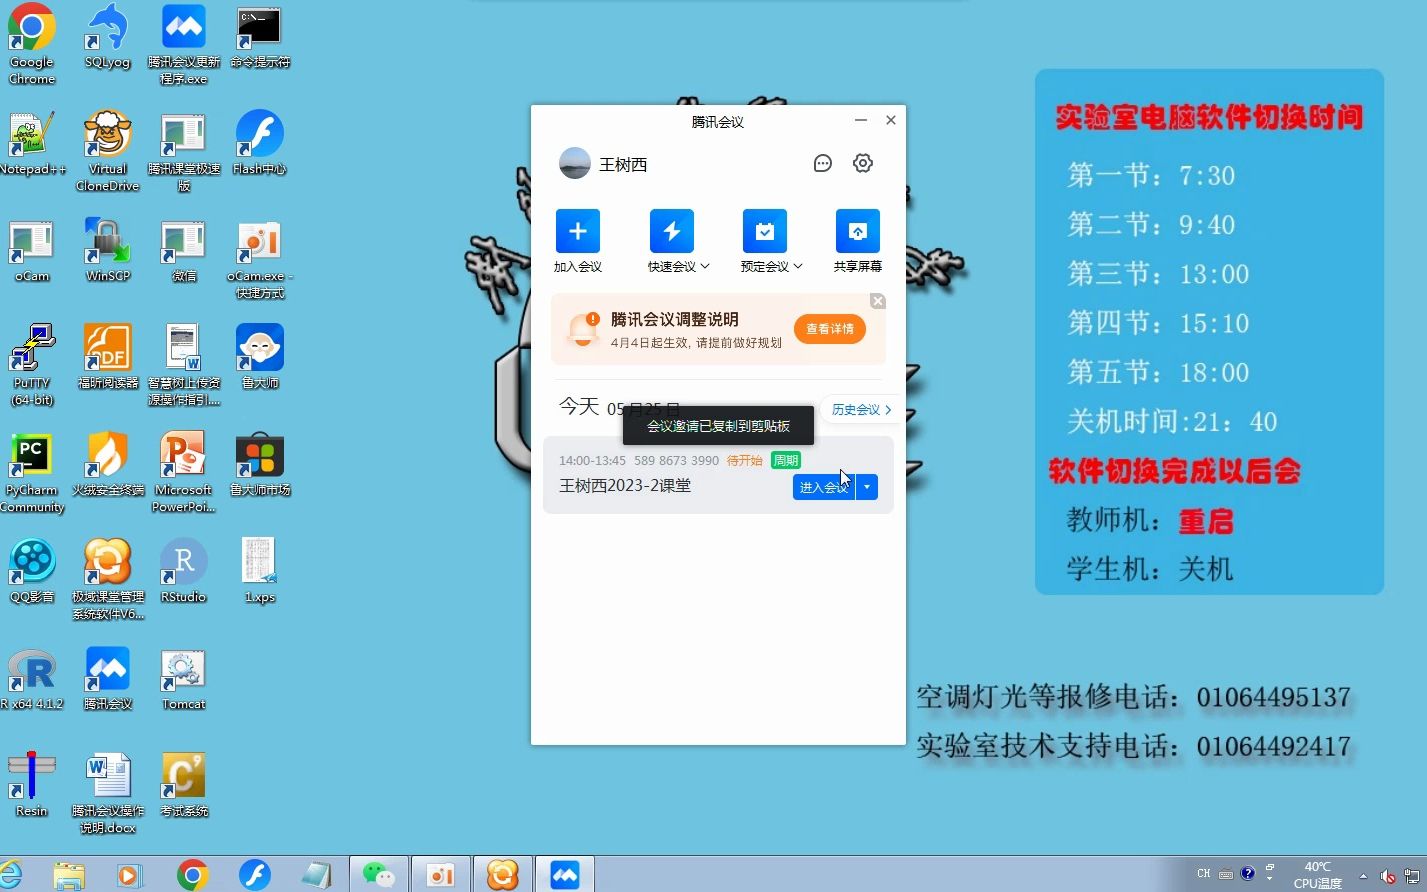This screenshot has width=1427, height=892.
Task: Select the 腾讯会议 desktop shortcut
Action: tap(108, 678)
